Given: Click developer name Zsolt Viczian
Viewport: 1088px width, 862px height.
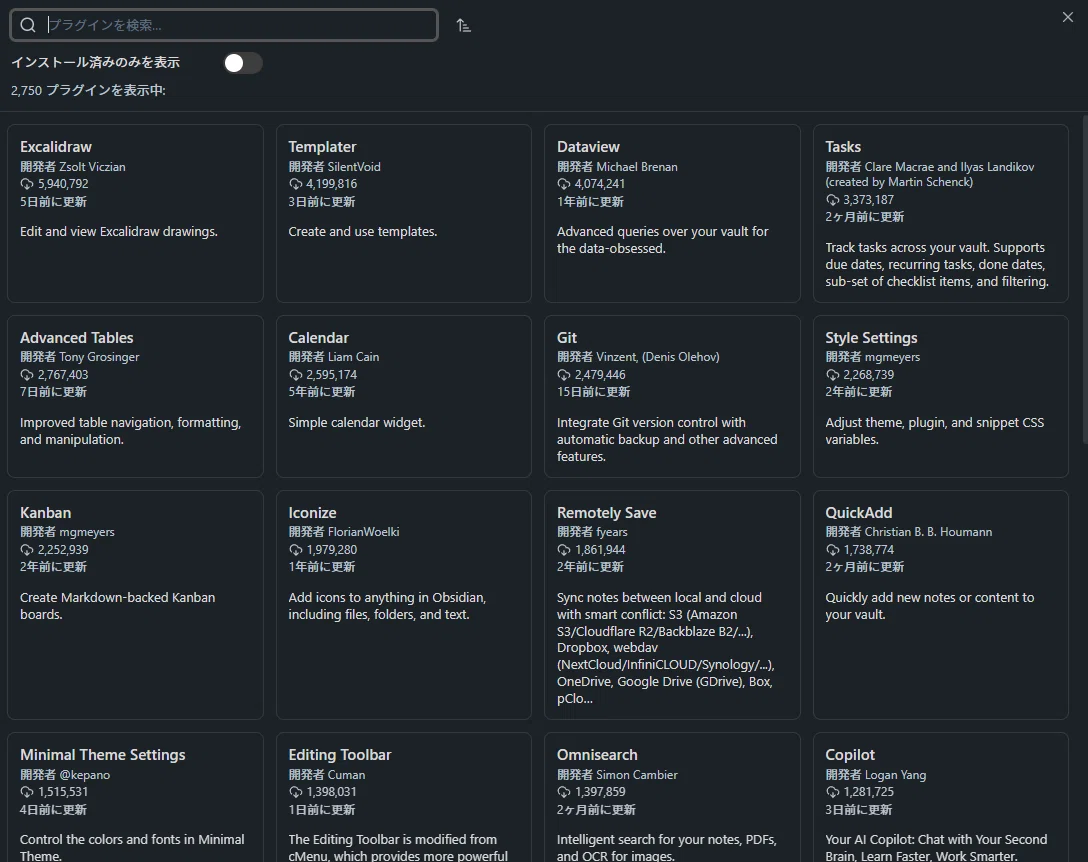Looking at the screenshot, I should [x=92, y=167].
